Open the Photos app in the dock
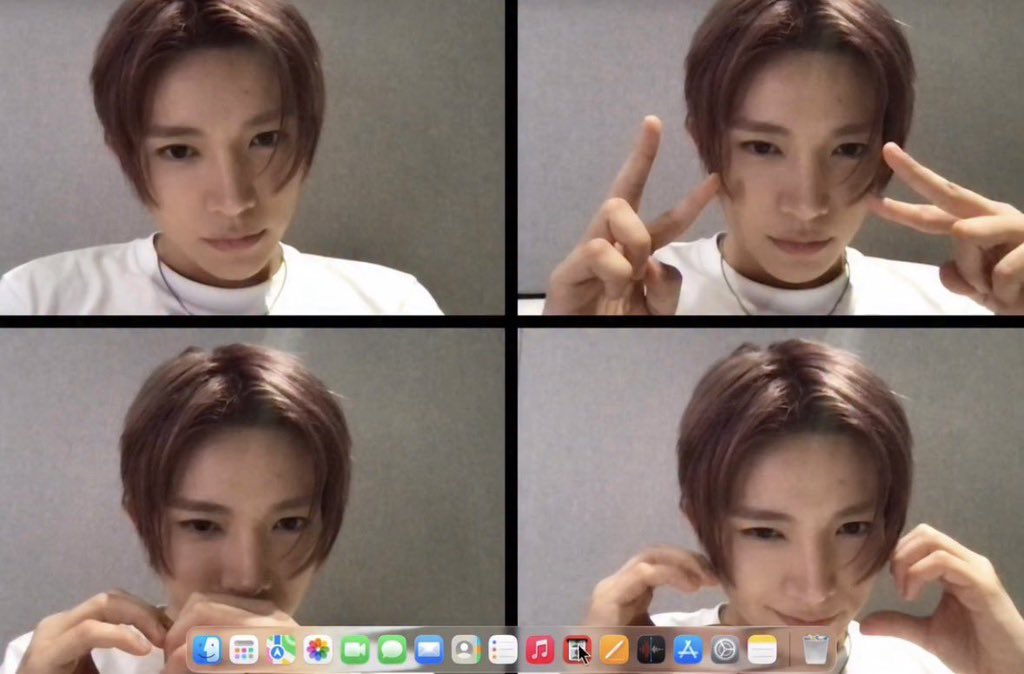The height and width of the screenshot is (674, 1024). (x=318, y=650)
